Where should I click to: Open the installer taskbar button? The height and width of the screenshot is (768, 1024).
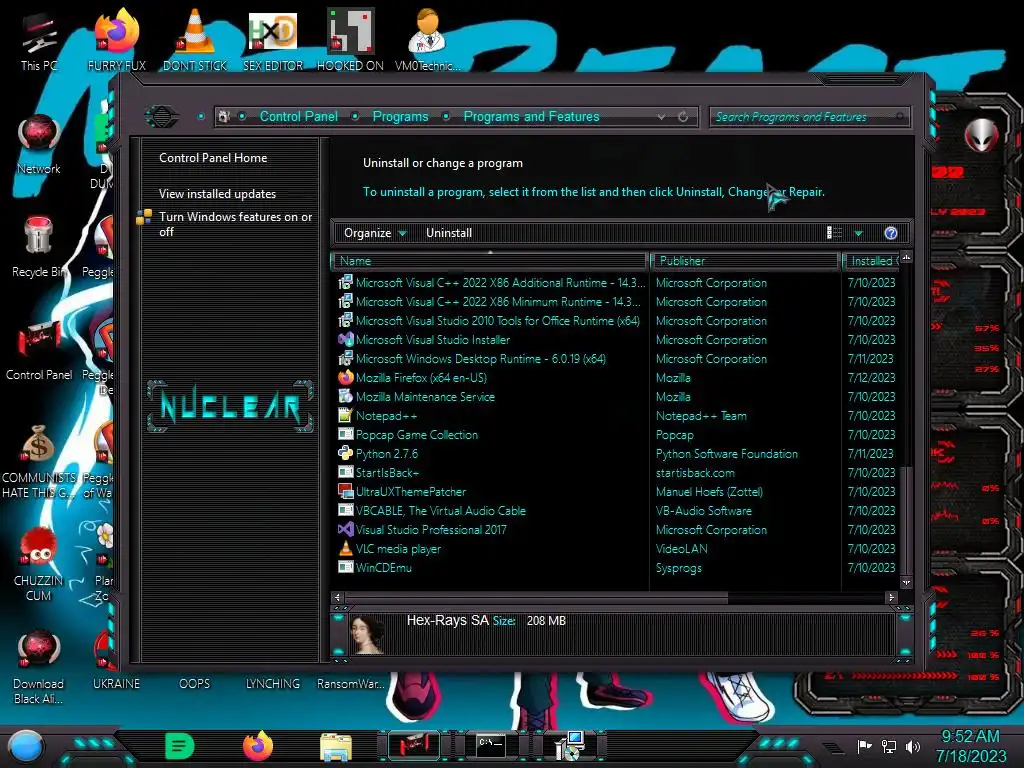(569, 746)
